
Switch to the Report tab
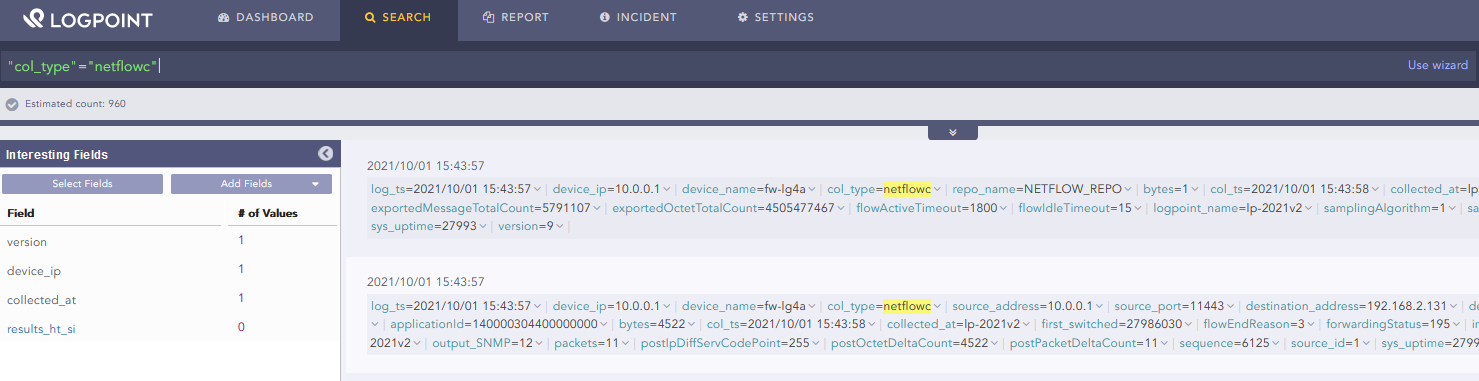pos(515,18)
